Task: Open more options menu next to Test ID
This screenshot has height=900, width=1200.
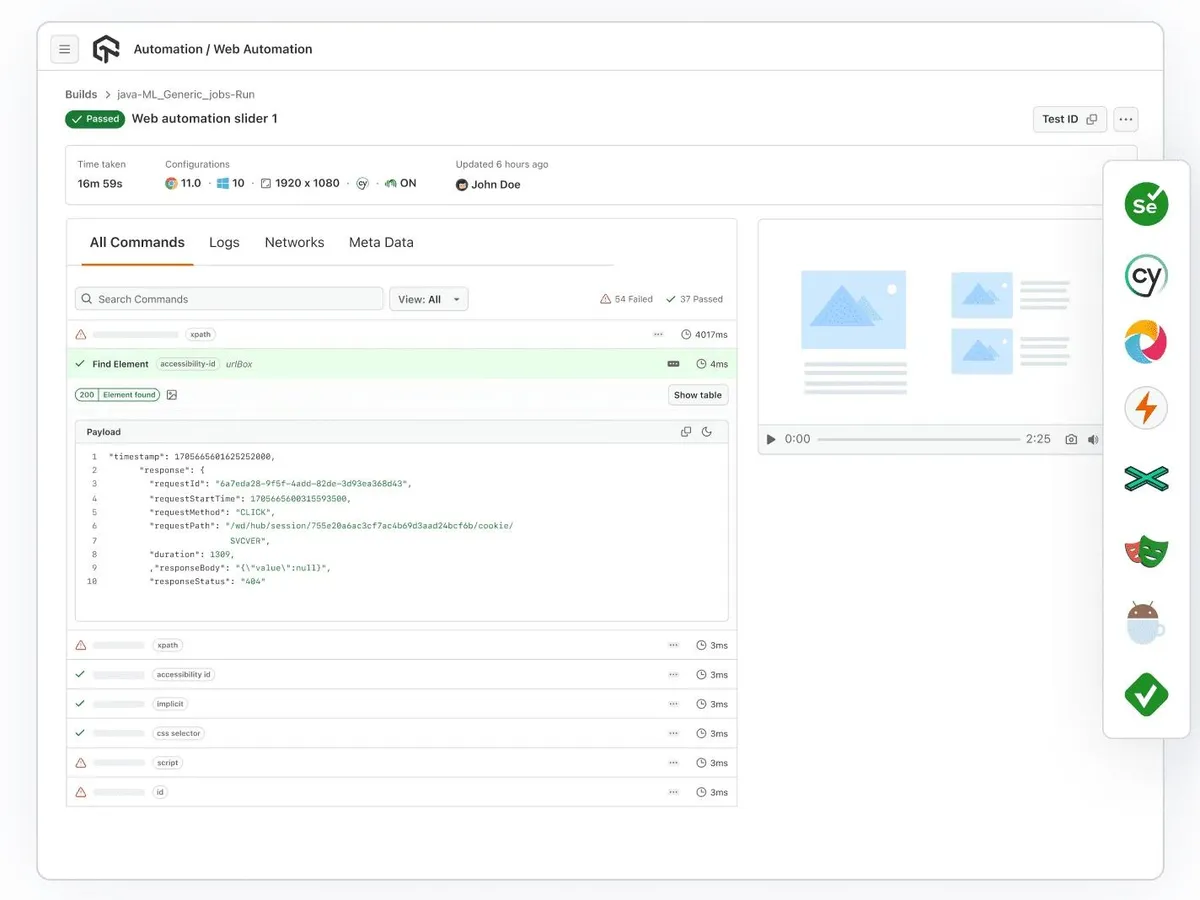Action: (1126, 119)
